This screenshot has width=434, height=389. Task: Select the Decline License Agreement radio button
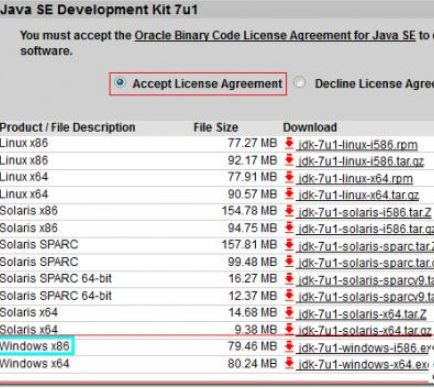(300, 82)
